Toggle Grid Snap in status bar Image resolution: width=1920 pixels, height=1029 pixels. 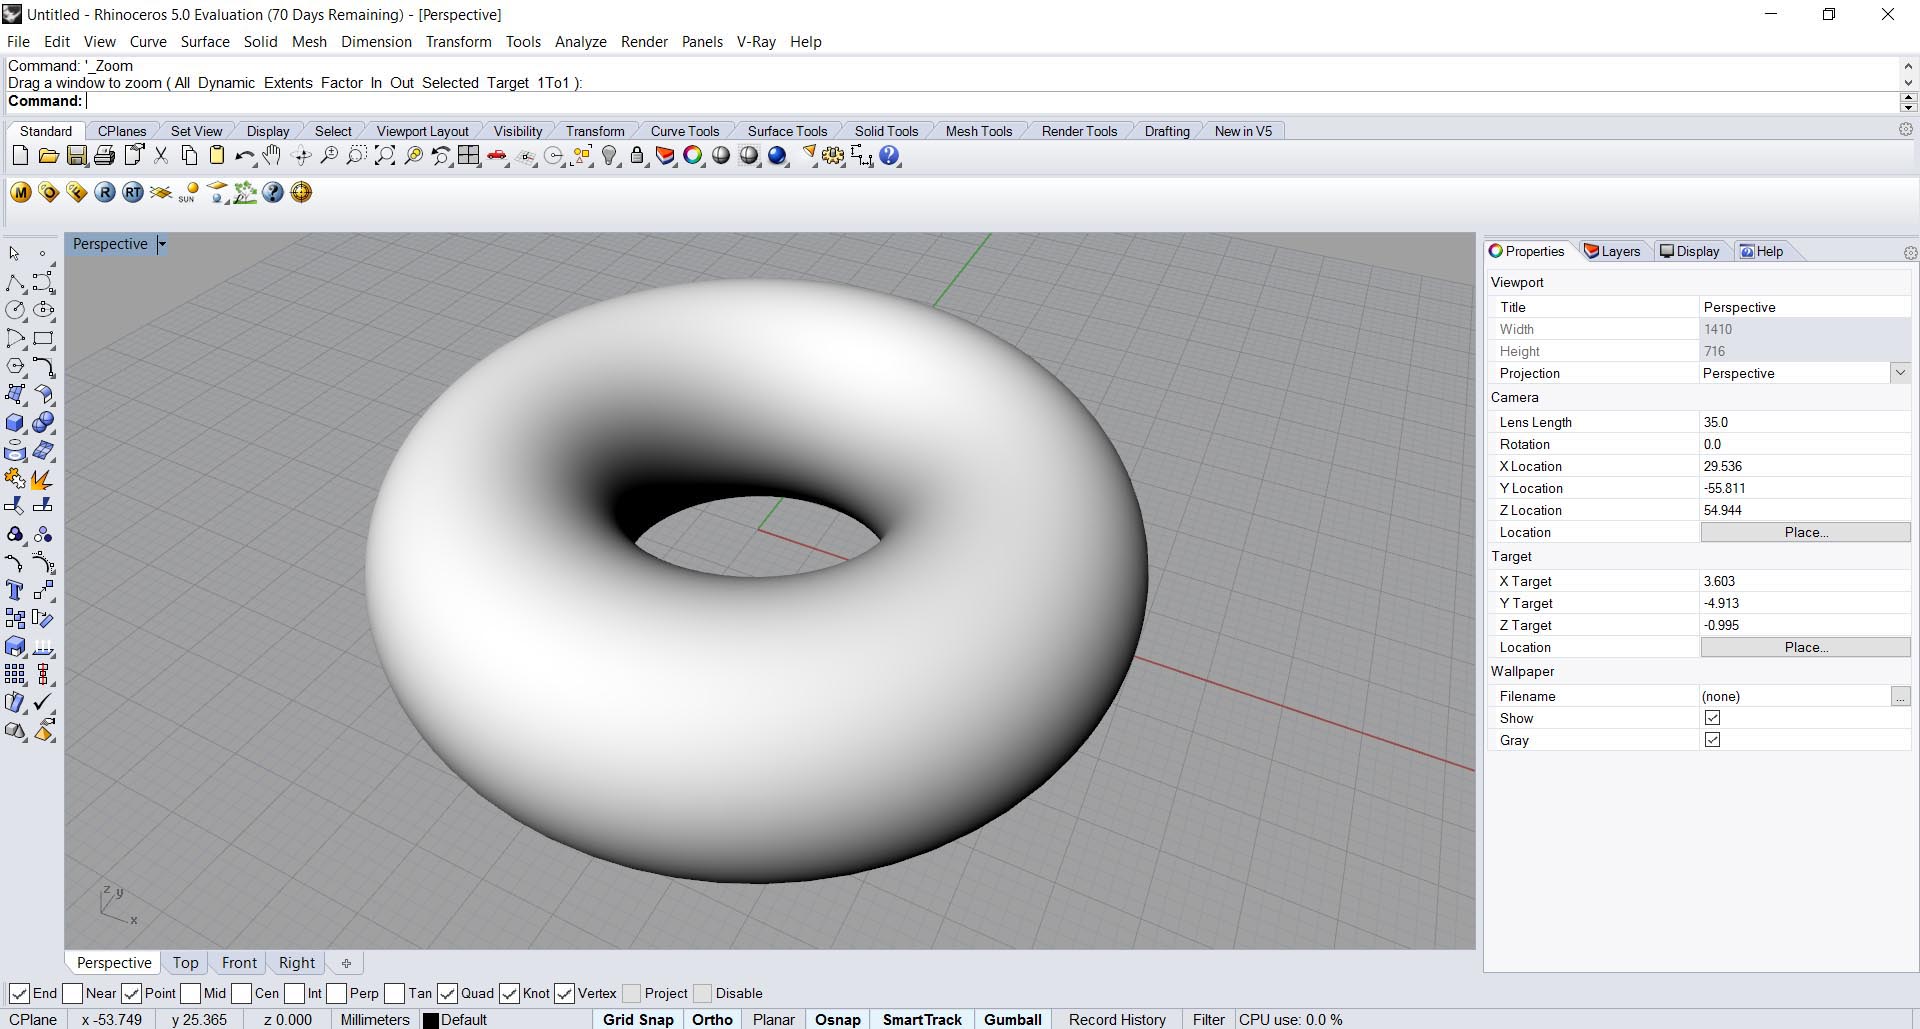tap(638, 1020)
